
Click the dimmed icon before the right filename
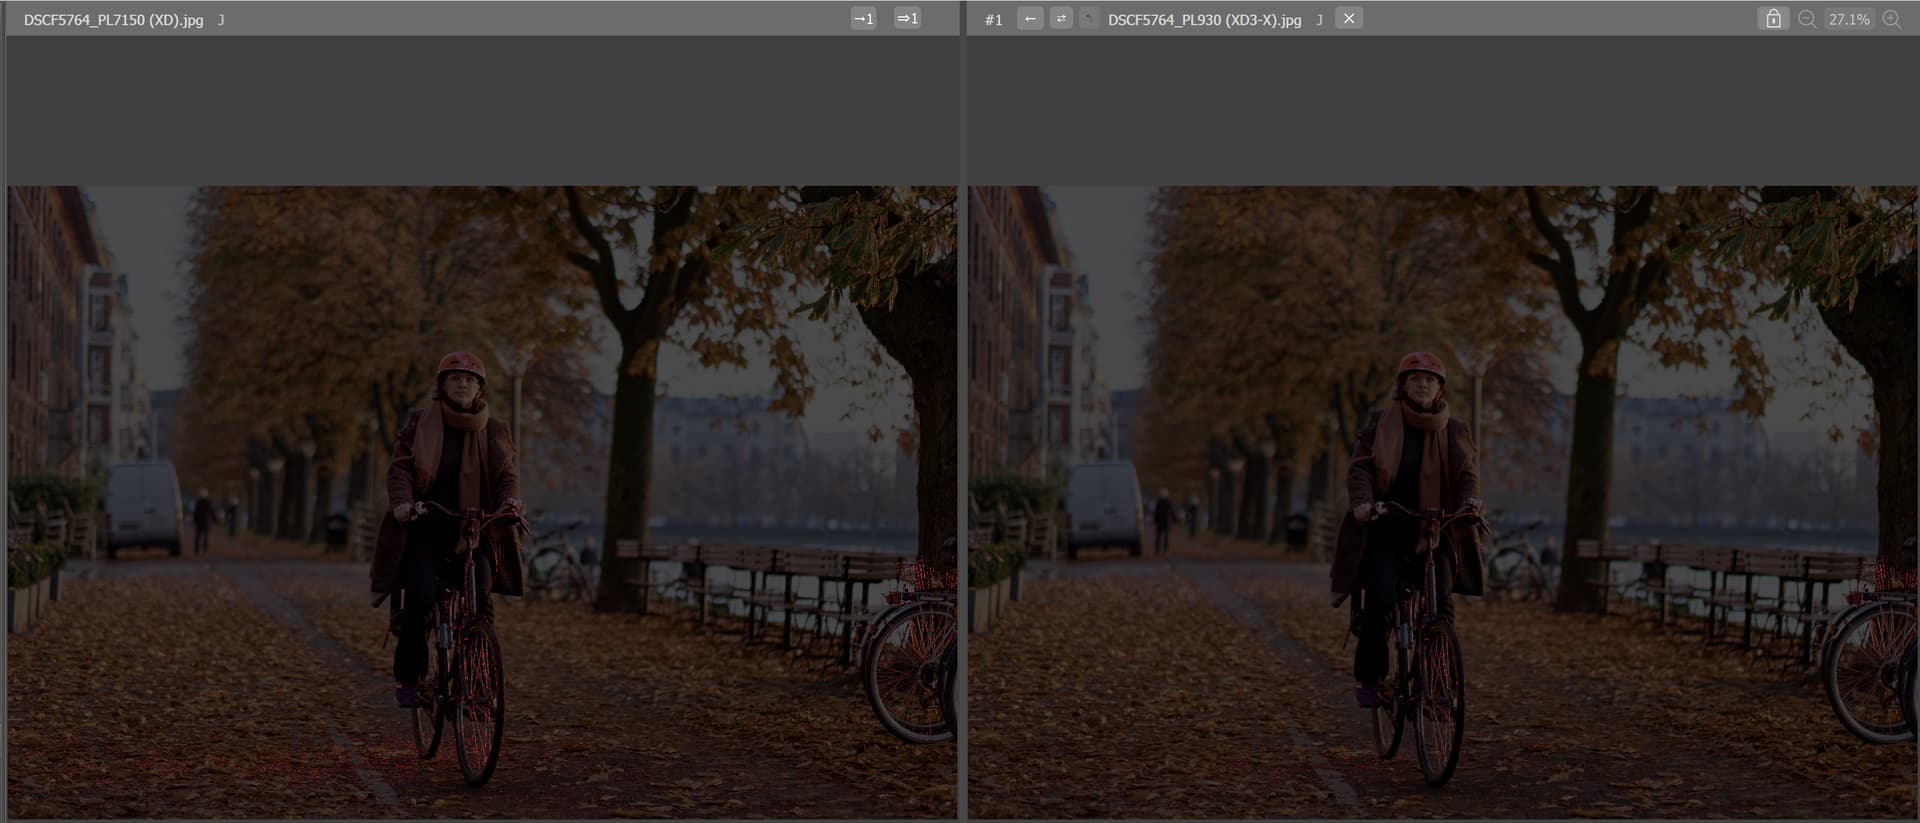pos(1089,19)
